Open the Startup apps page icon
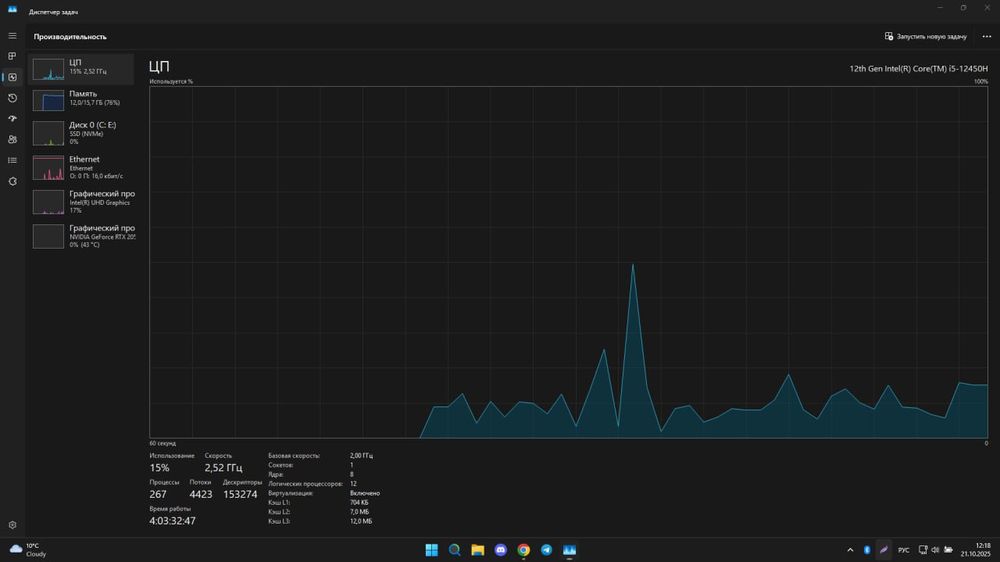 point(12,119)
